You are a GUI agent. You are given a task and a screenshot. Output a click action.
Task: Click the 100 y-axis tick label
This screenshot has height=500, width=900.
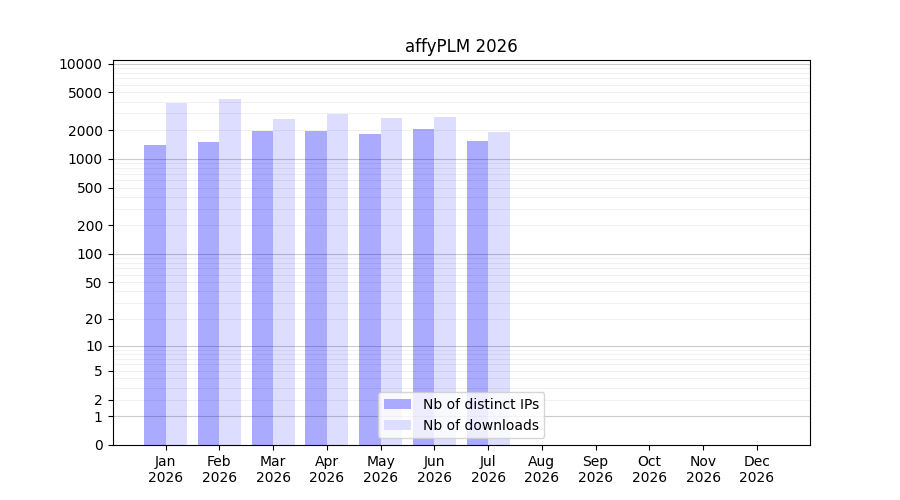[x=90, y=254]
